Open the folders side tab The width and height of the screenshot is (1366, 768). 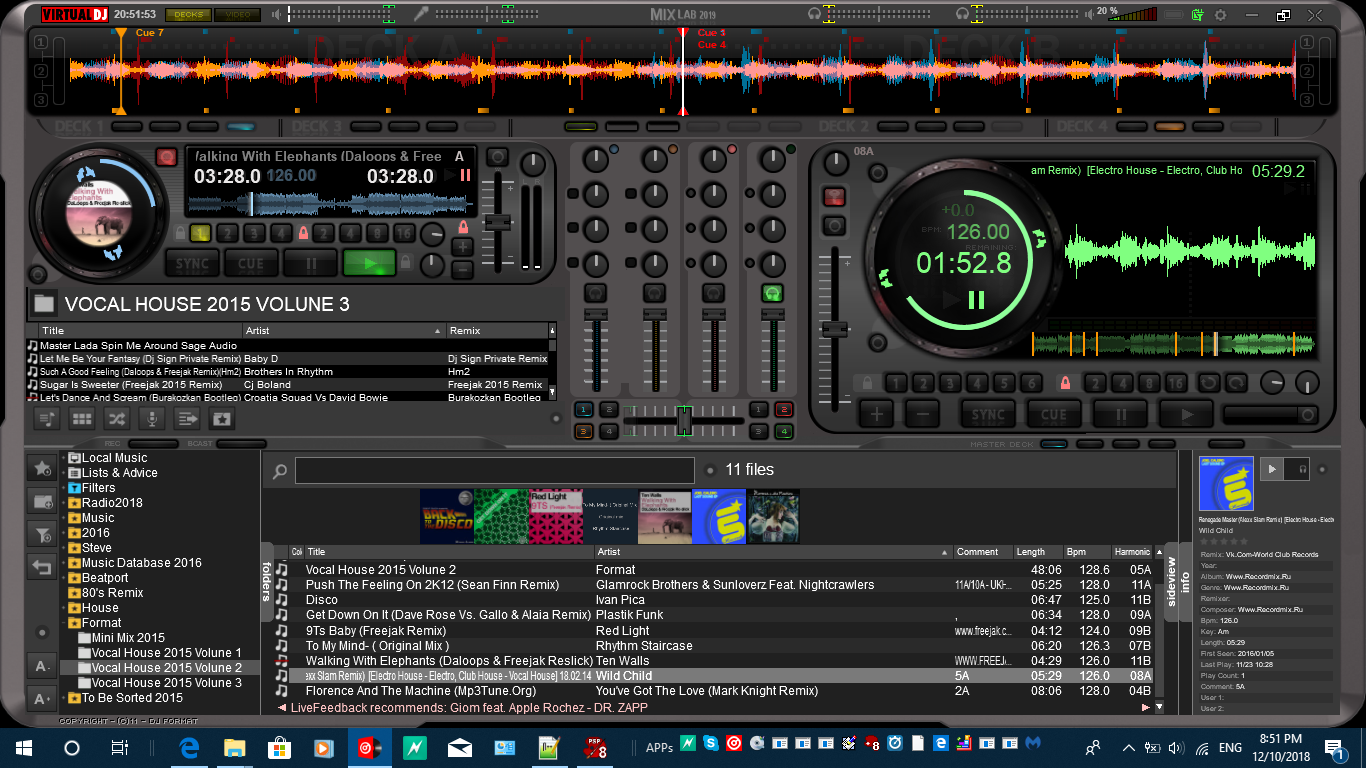(267, 581)
